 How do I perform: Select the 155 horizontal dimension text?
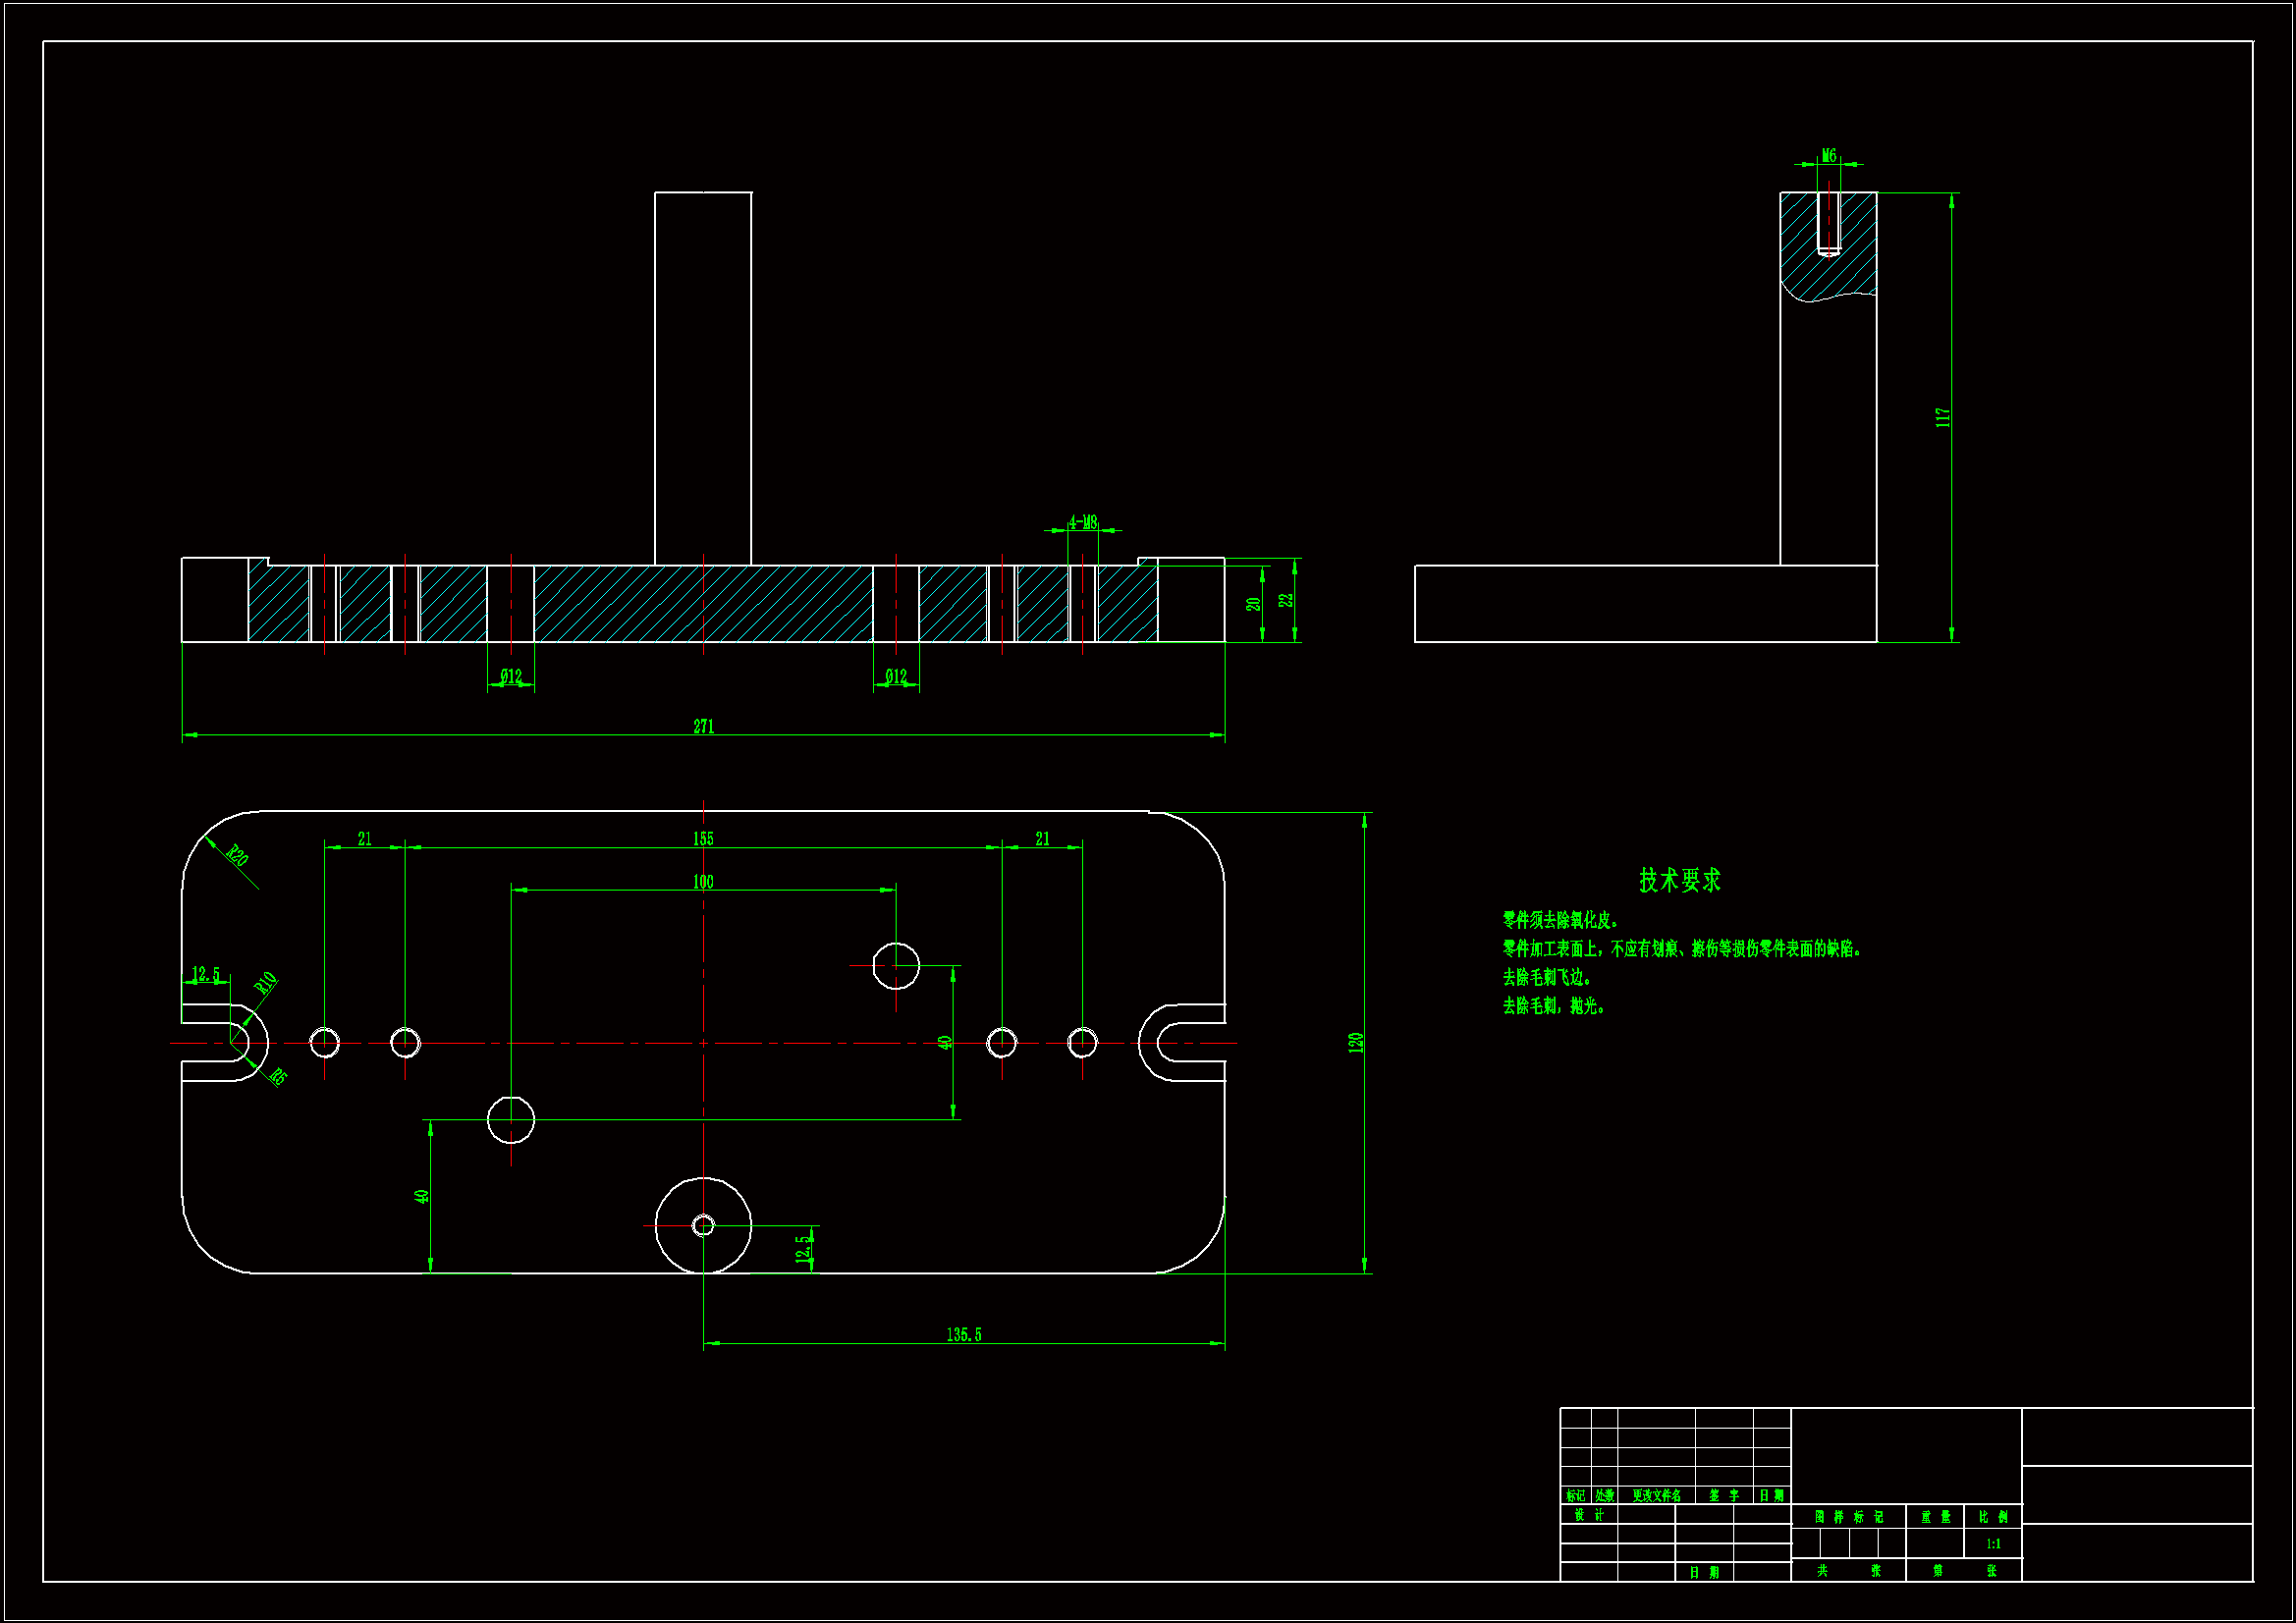pyautogui.click(x=703, y=839)
